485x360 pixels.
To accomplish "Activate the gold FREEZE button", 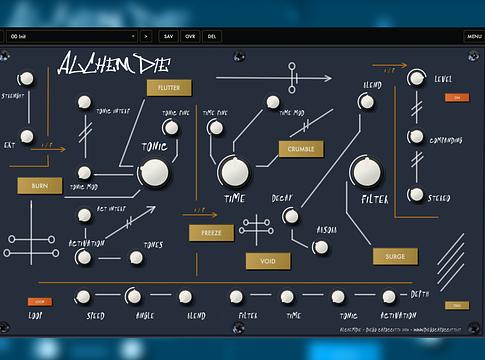I will (x=211, y=233).
